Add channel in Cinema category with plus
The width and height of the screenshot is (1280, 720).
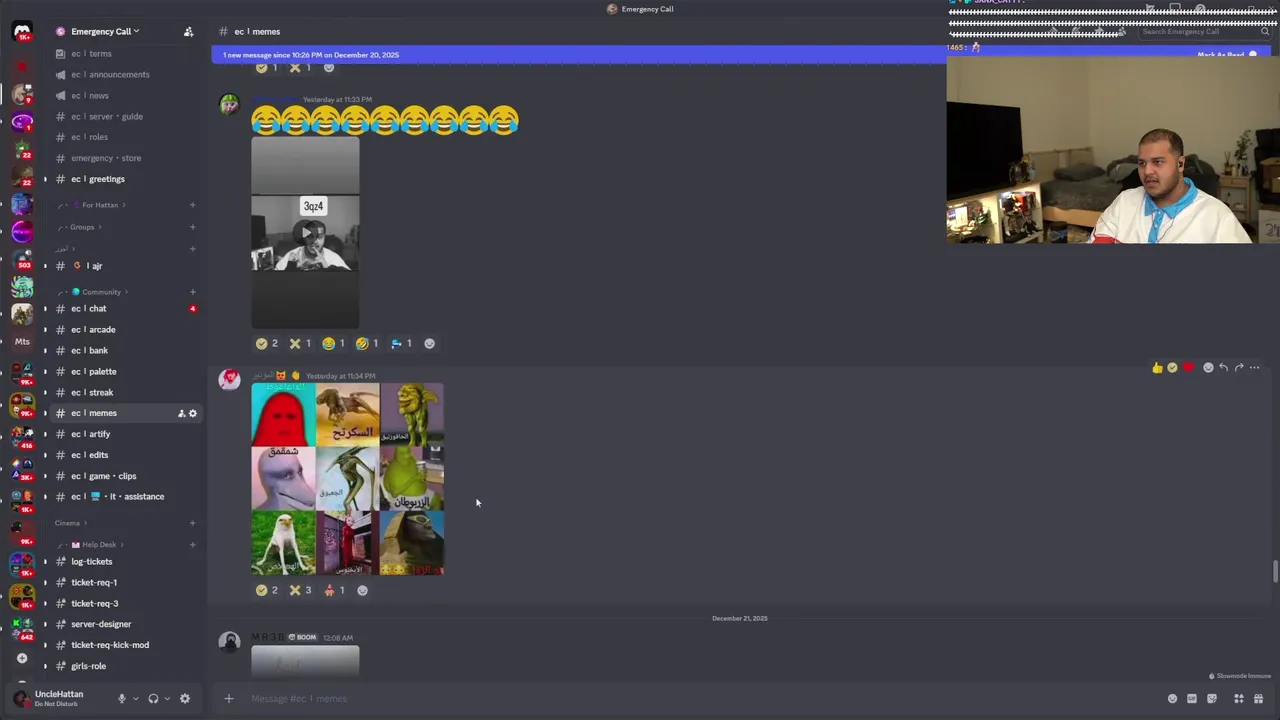pos(192,523)
